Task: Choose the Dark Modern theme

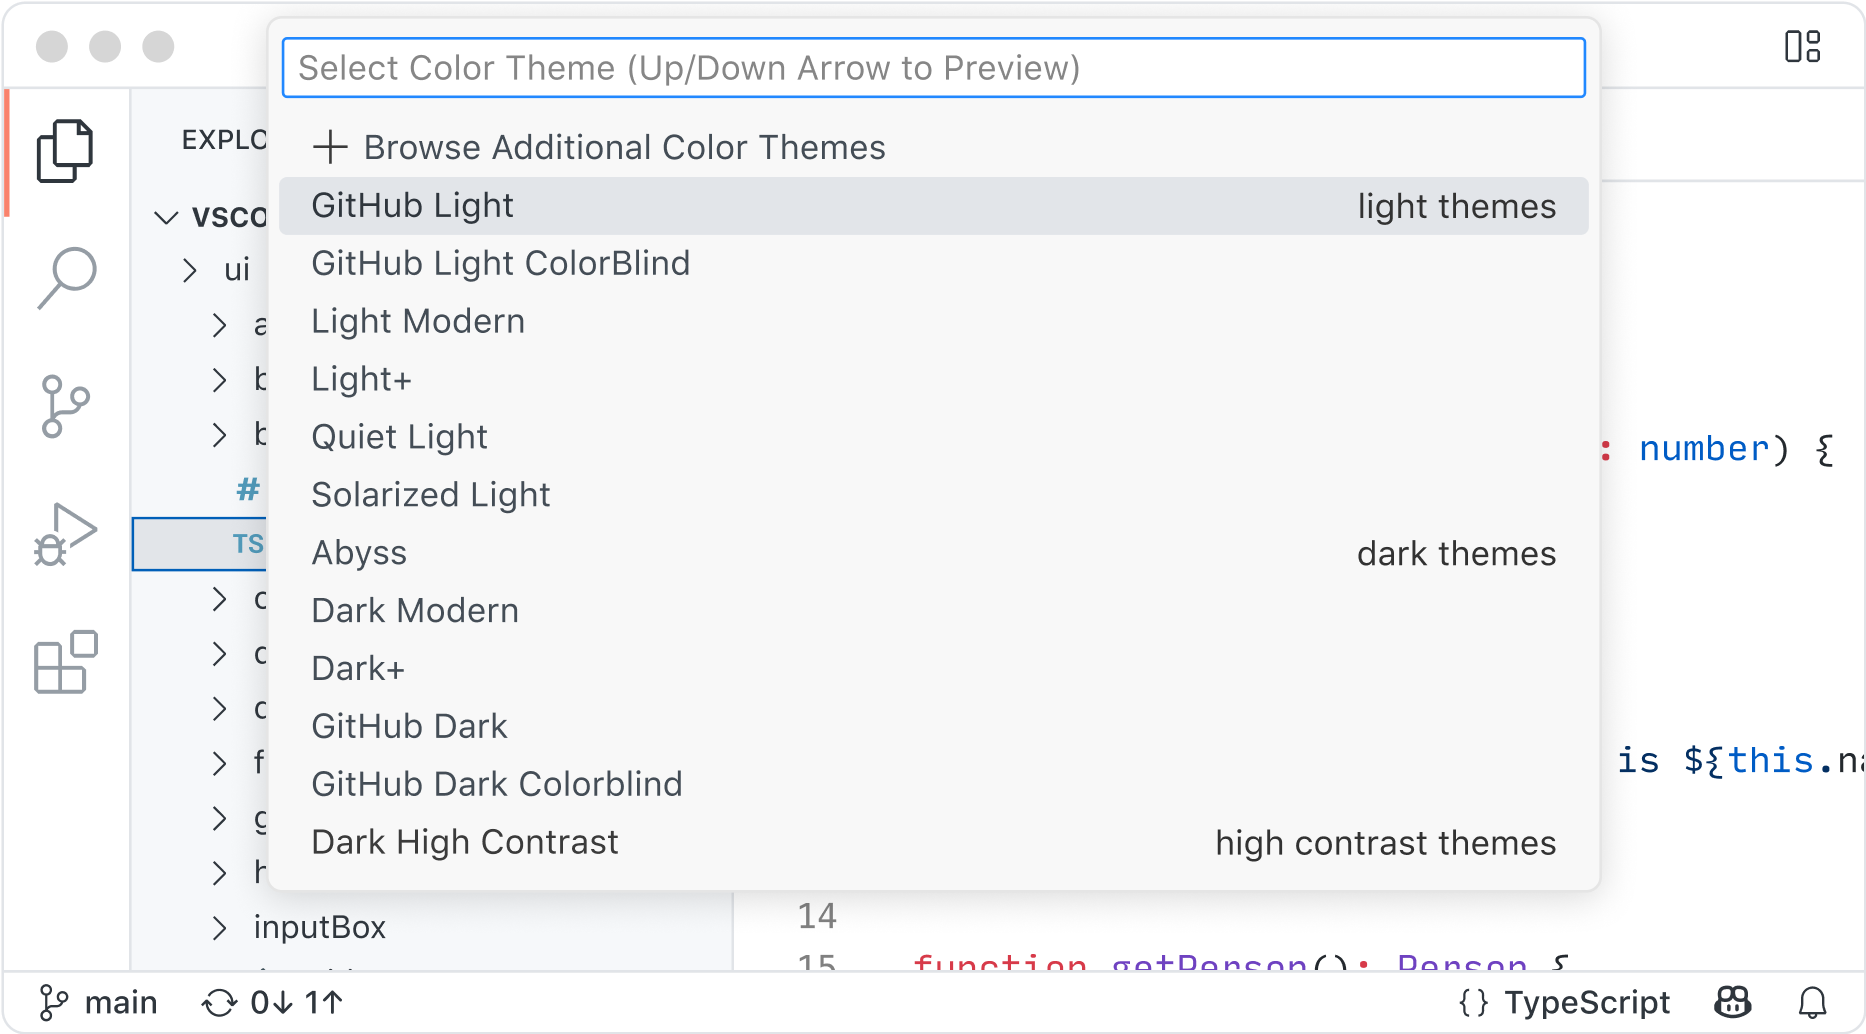Action: [415, 610]
